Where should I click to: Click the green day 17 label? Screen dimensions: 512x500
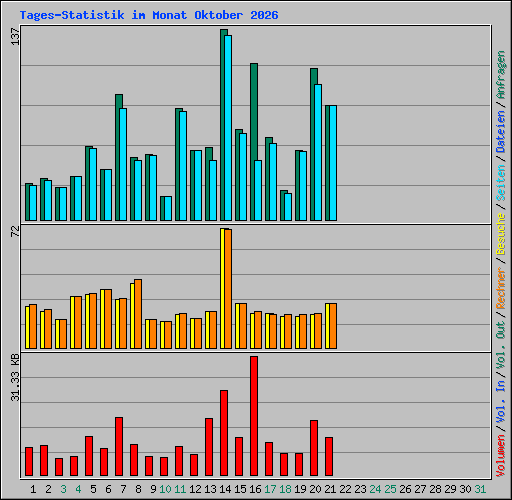(x=270, y=489)
